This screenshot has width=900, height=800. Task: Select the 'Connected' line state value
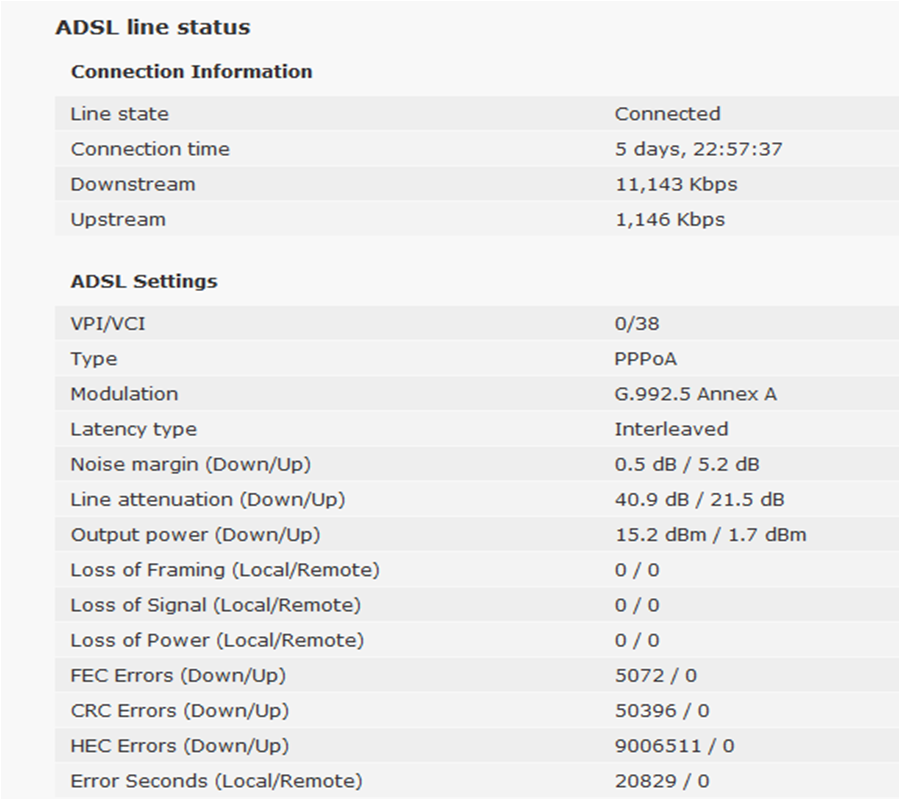(668, 114)
